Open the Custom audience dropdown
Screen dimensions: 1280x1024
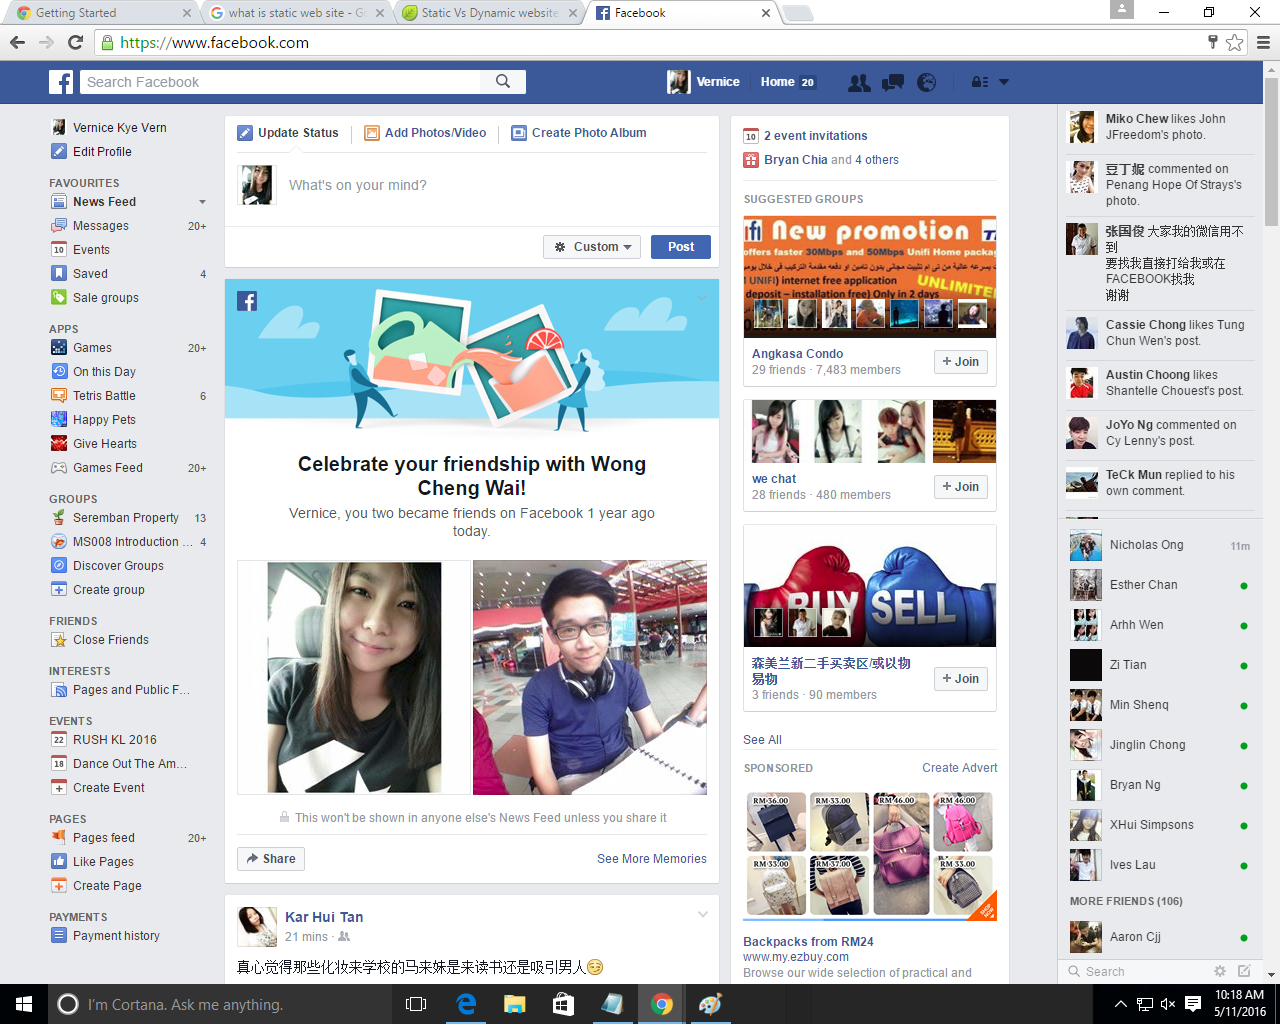(x=592, y=247)
